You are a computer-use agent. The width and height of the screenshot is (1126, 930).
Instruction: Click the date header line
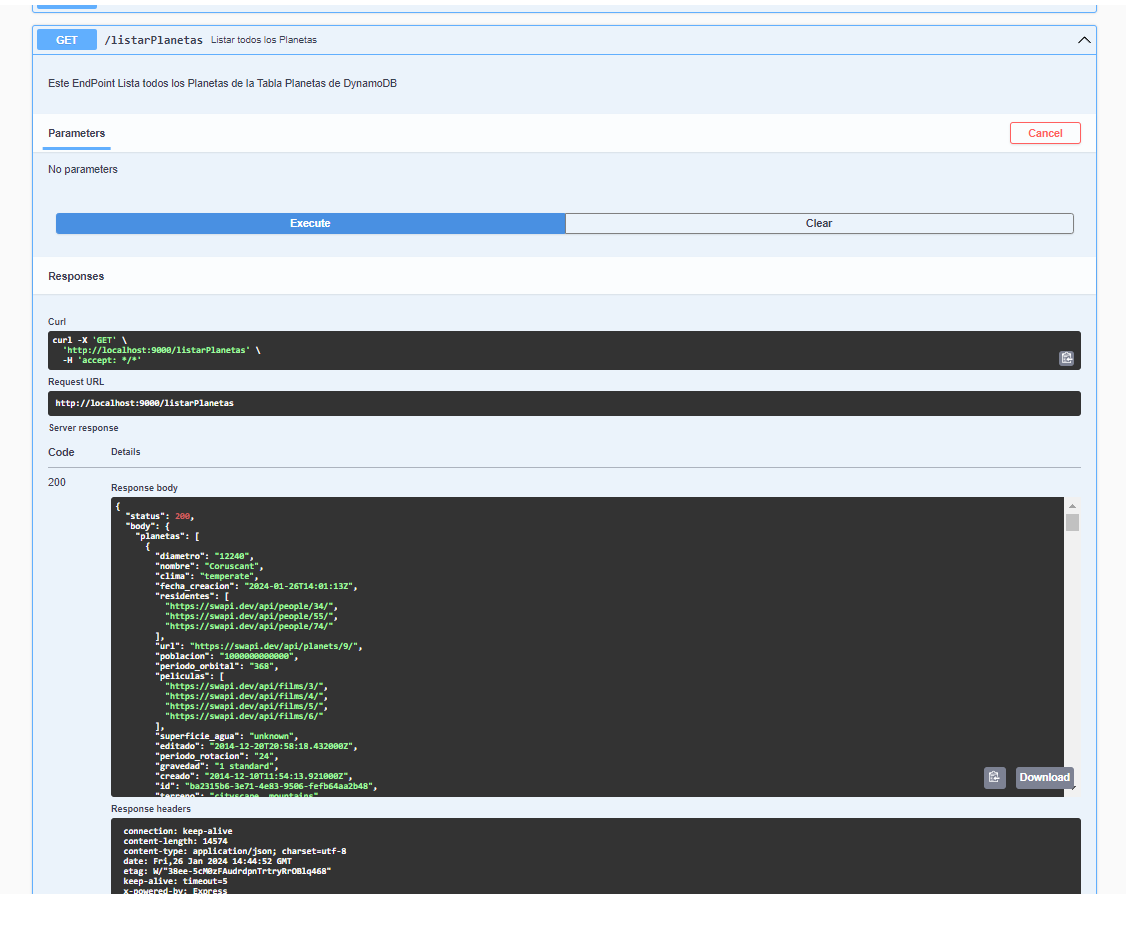click(208, 861)
